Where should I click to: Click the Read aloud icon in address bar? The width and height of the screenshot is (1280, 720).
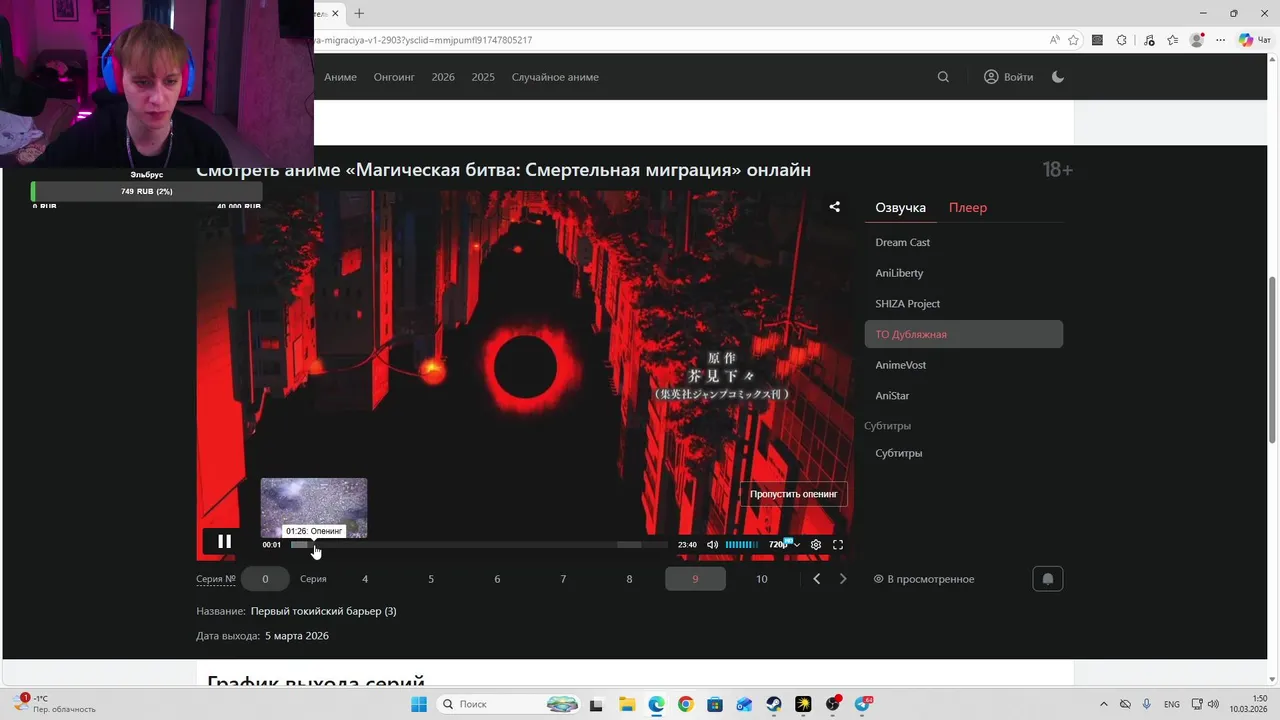(x=1054, y=40)
